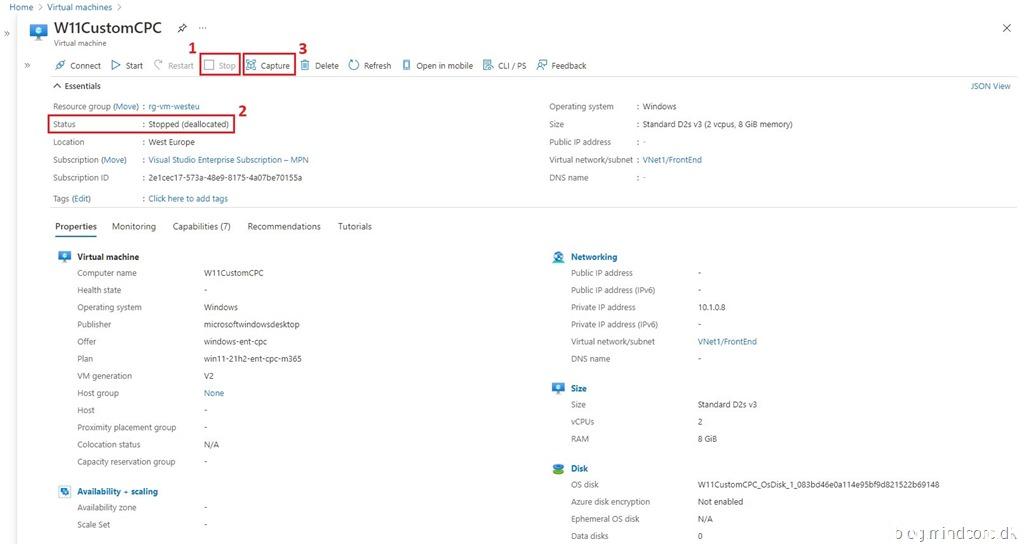Pin W11CustomCPC to dashboard

[x=182, y=28]
